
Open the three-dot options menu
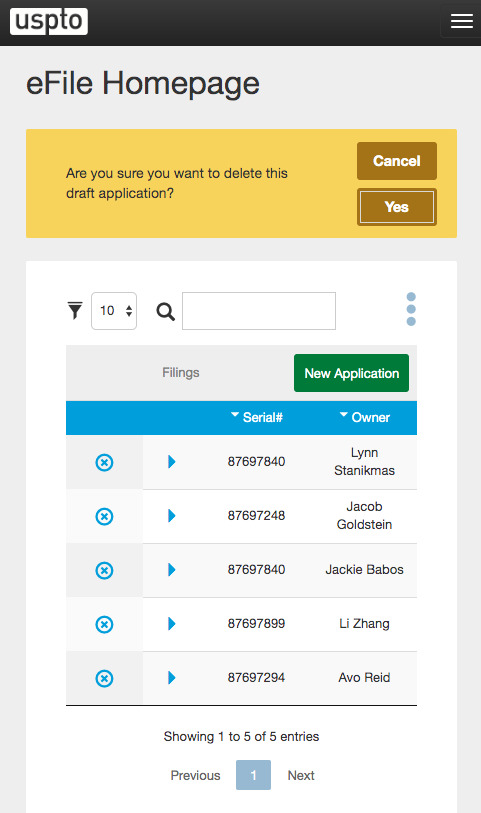[x=411, y=309]
